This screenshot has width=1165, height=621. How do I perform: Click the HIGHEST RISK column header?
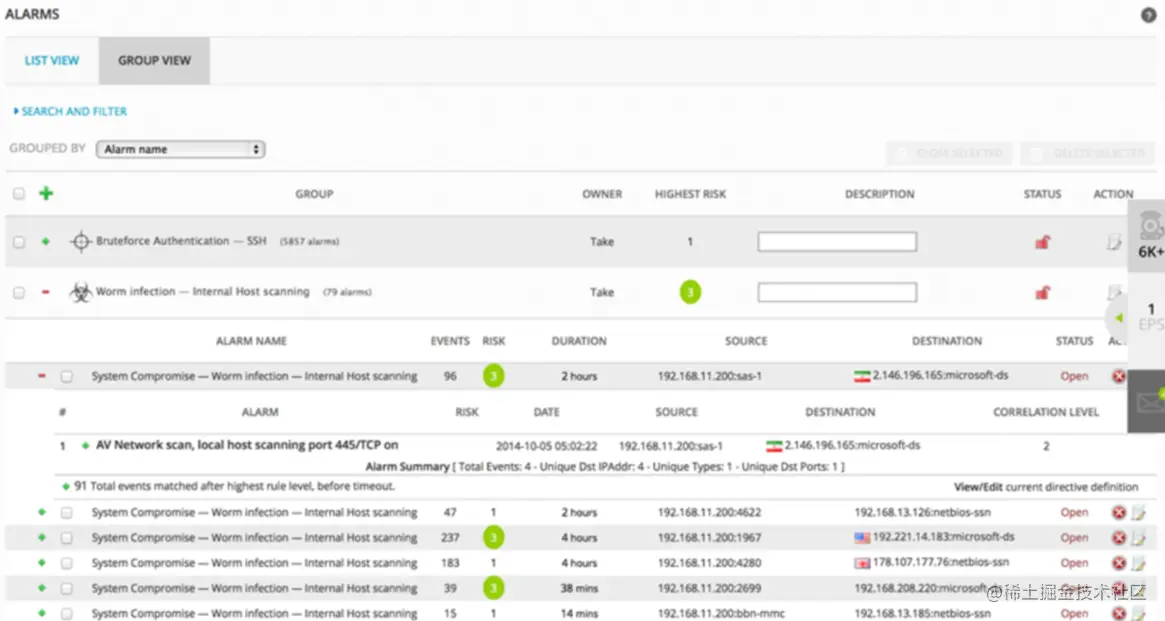click(690, 194)
